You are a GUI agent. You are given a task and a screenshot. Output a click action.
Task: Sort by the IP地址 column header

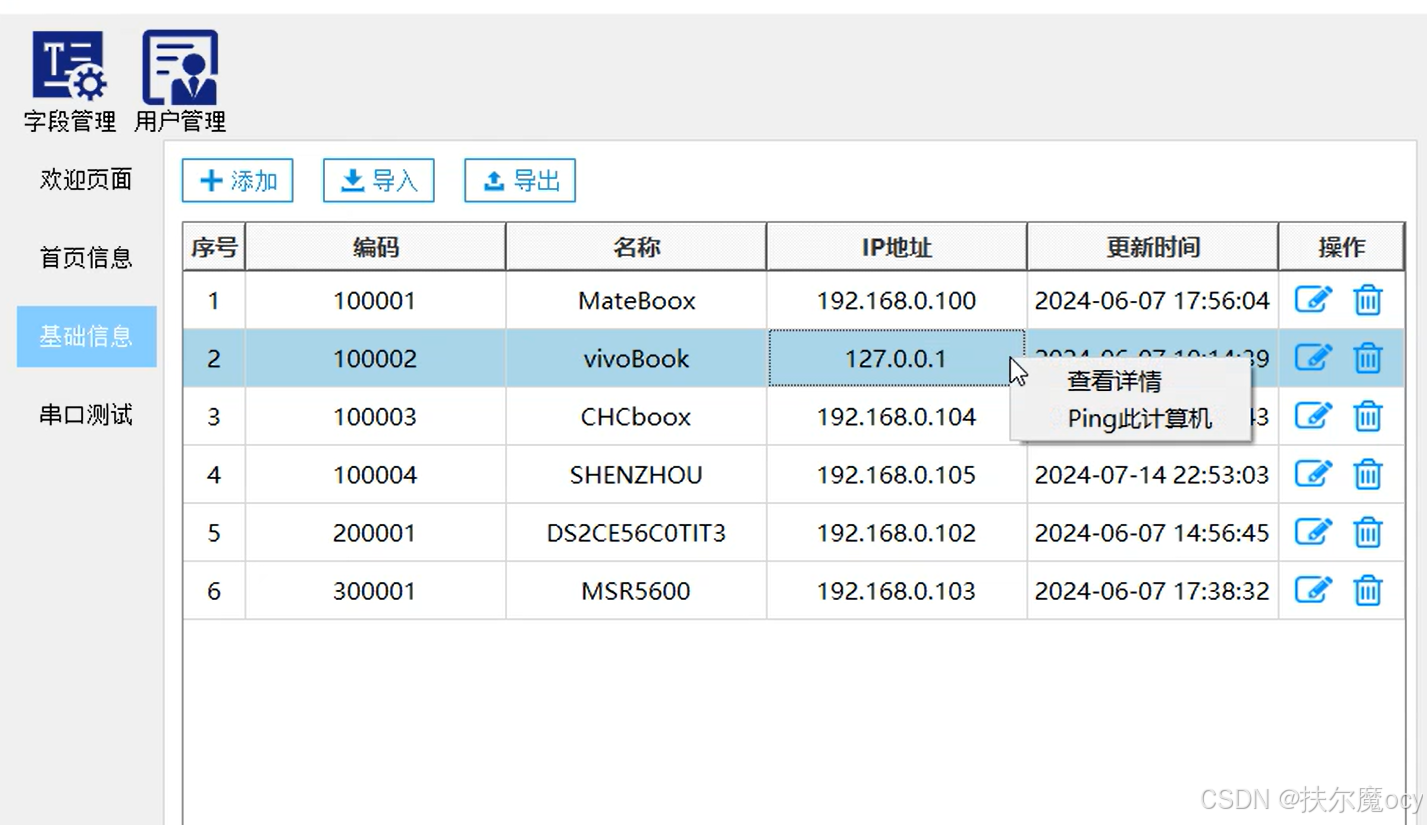click(897, 247)
